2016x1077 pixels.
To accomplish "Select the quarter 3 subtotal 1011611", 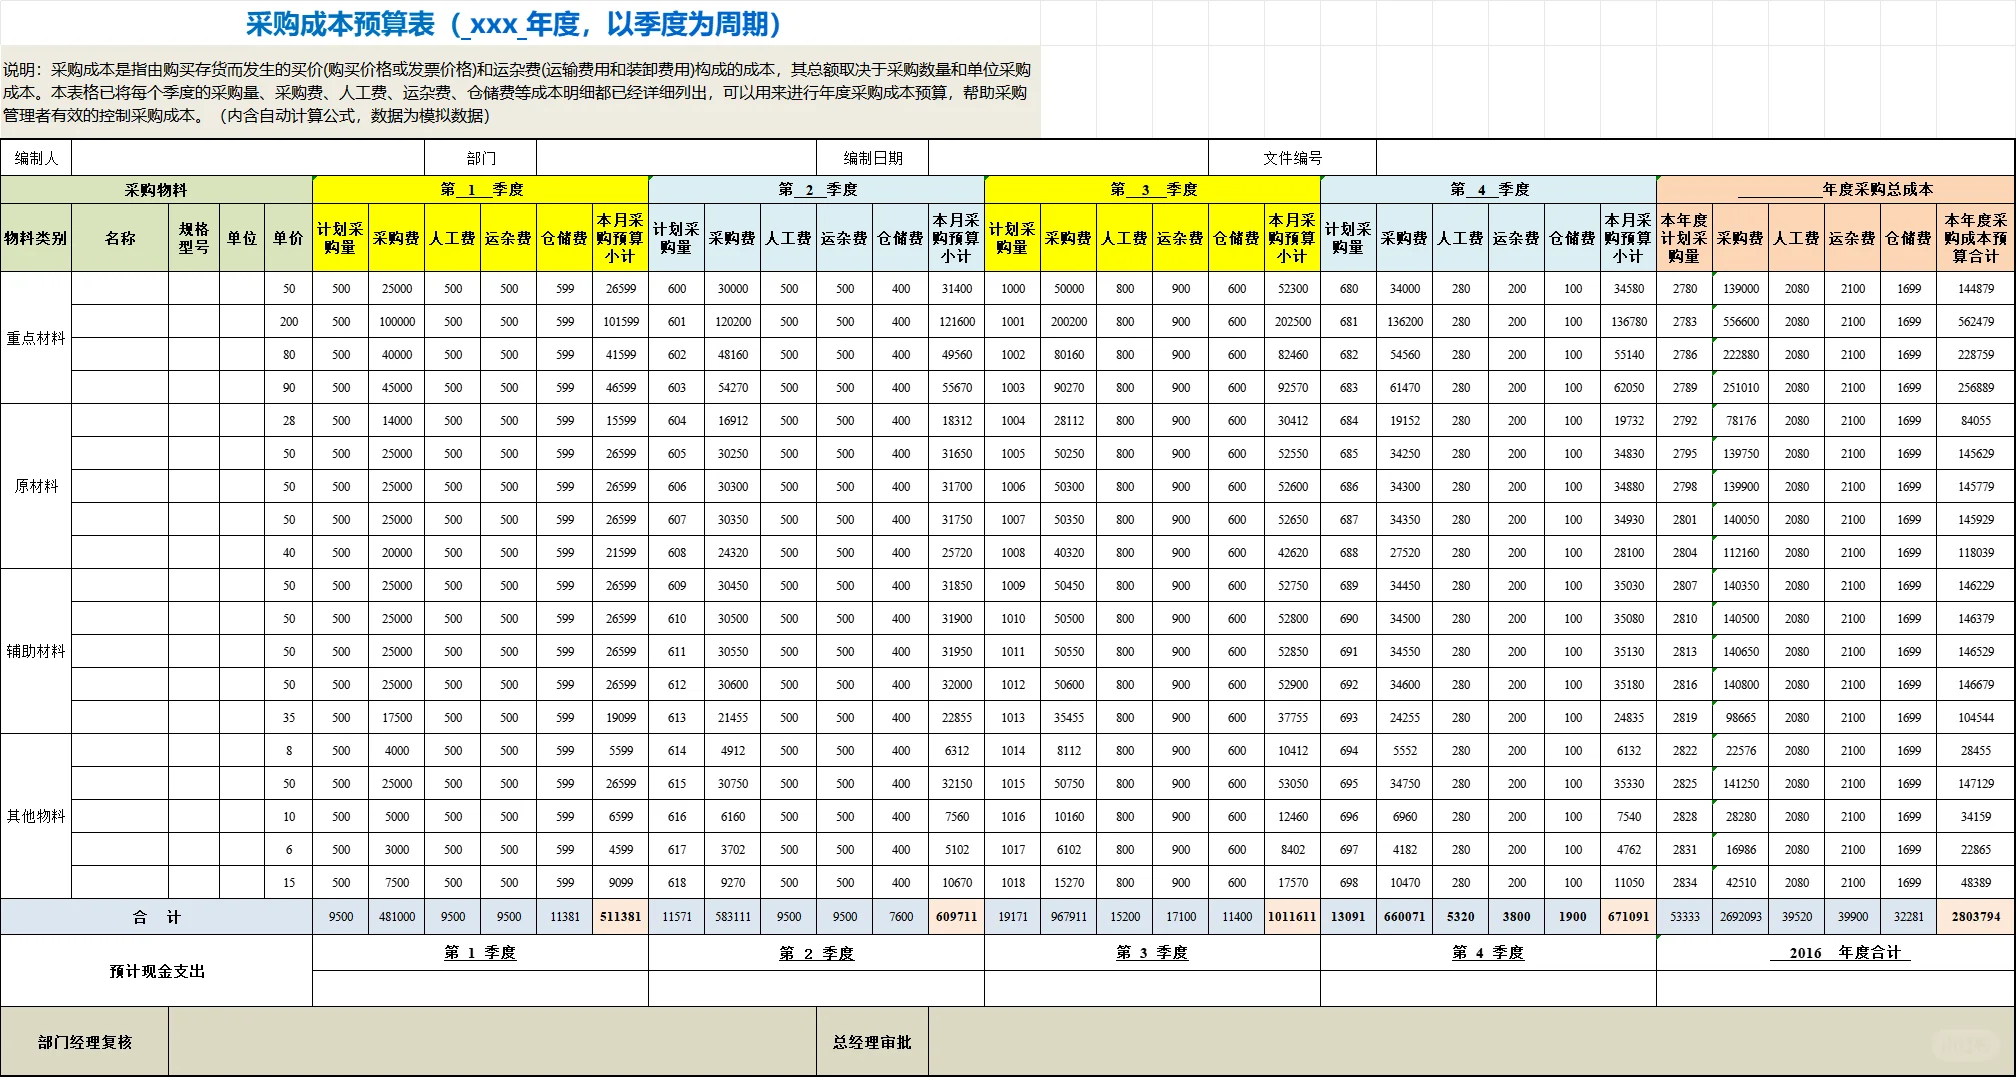I will click(1293, 917).
